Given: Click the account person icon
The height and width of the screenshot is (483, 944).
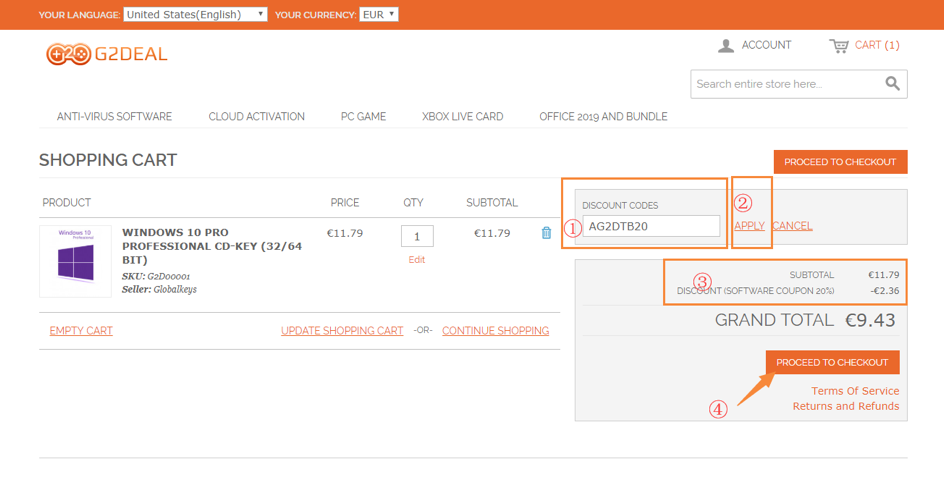Looking at the screenshot, I should [726, 46].
